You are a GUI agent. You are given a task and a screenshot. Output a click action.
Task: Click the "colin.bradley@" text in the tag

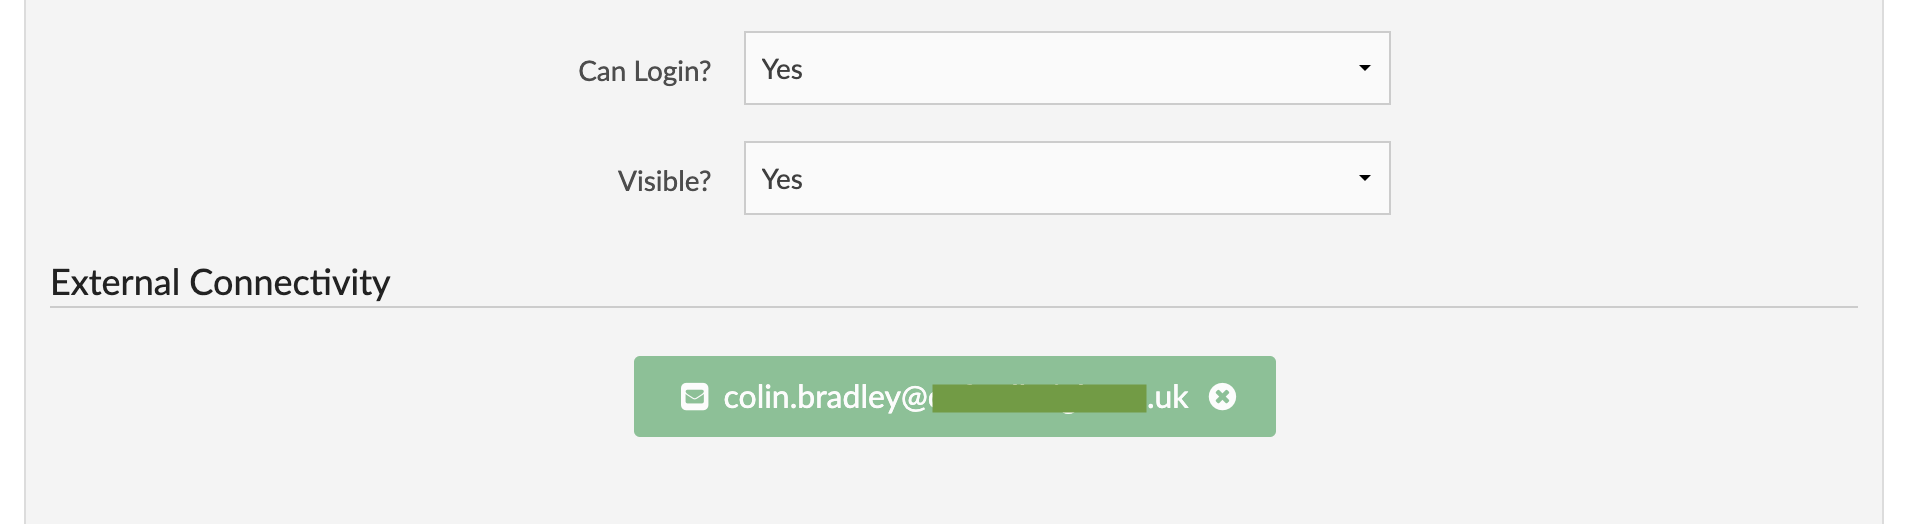pos(825,397)
